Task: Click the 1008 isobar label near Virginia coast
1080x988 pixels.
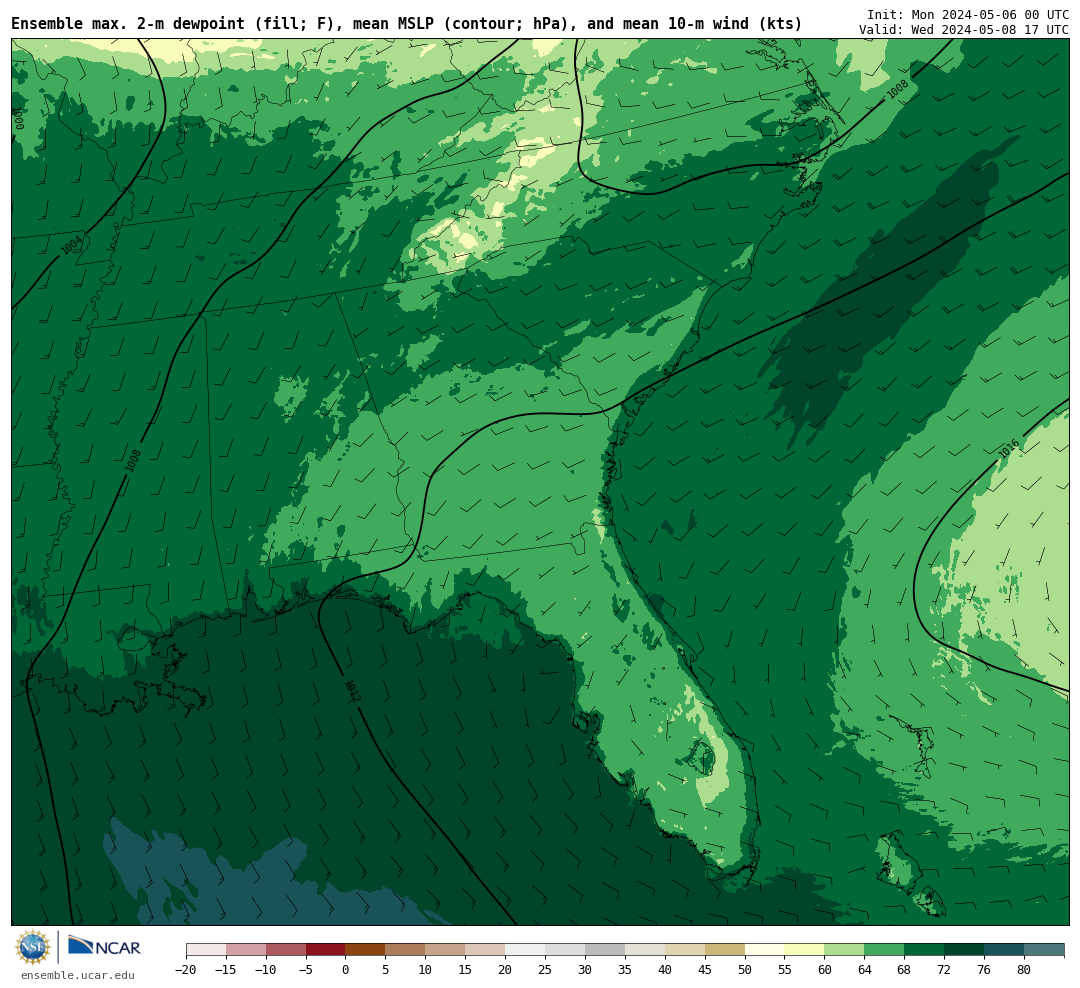Action: (x=897, y=90)
